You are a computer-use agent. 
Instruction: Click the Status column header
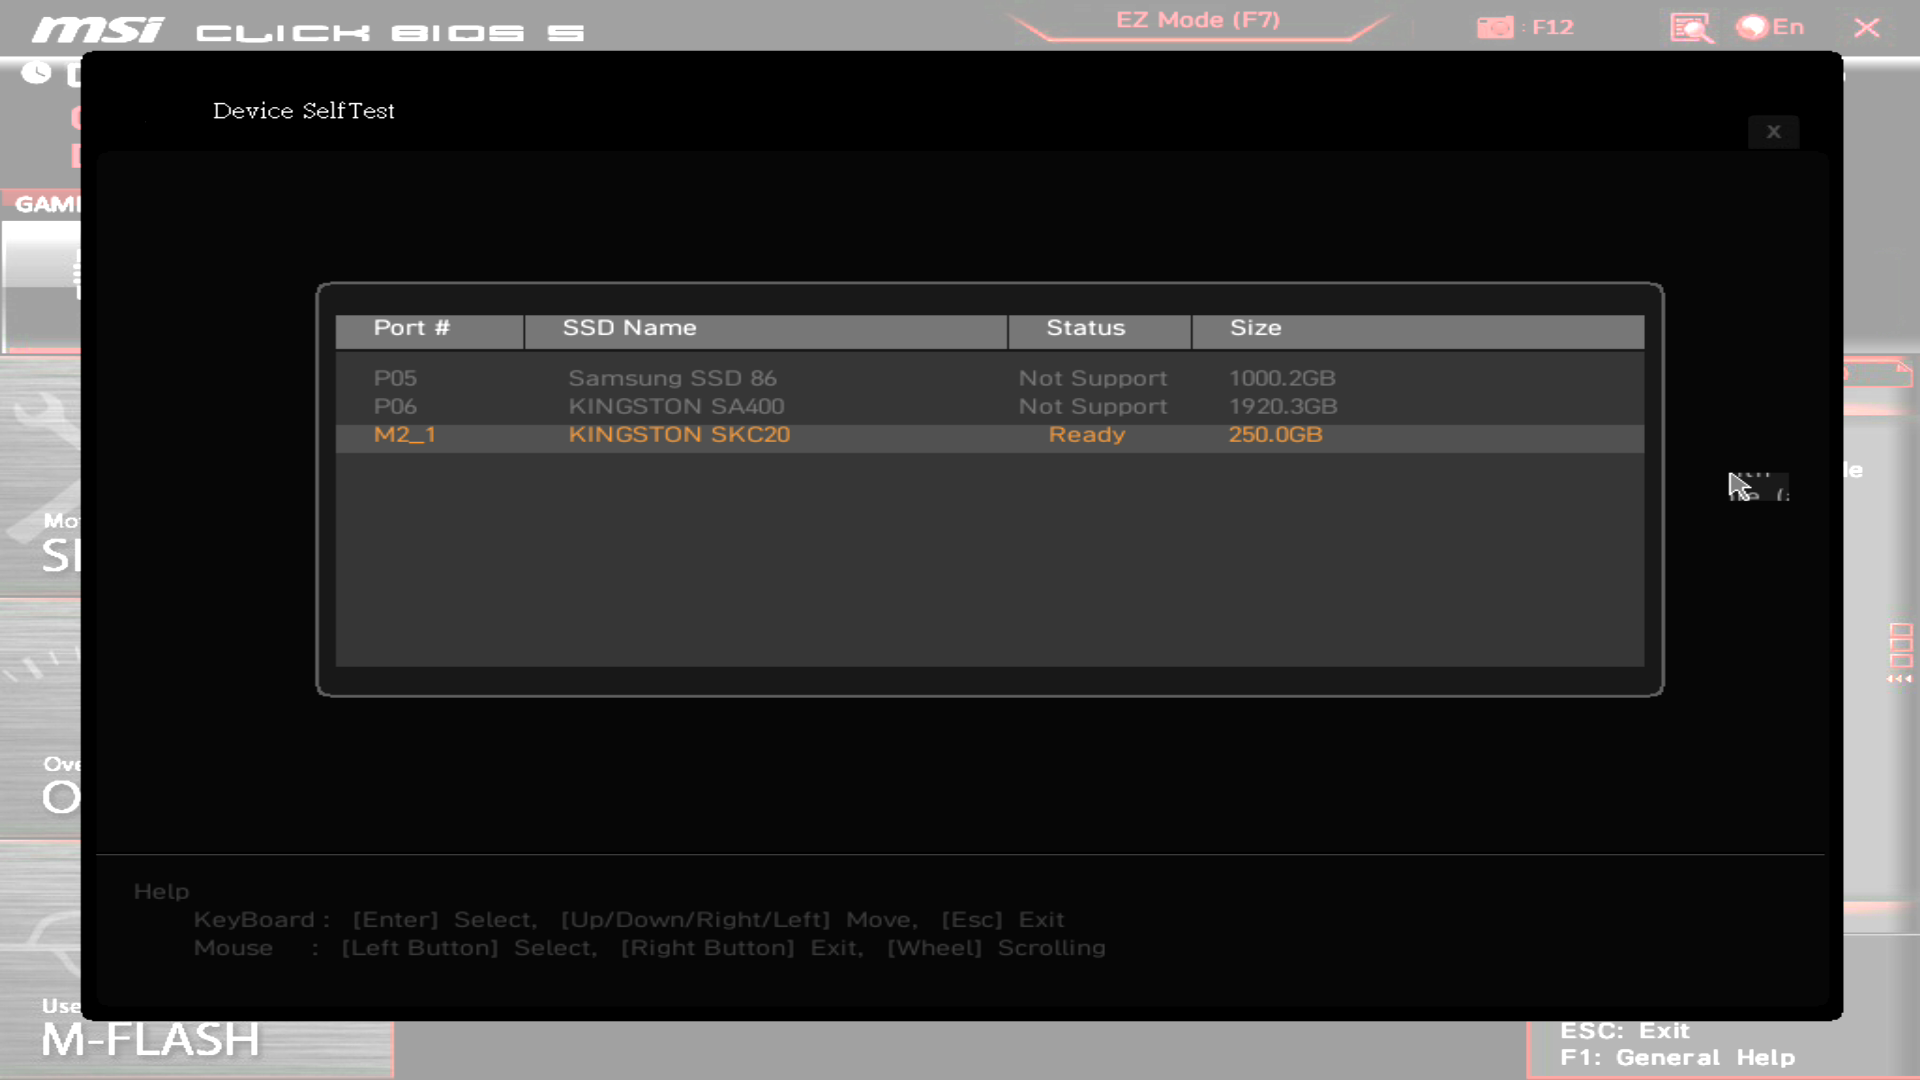(x=1085, y=328)
